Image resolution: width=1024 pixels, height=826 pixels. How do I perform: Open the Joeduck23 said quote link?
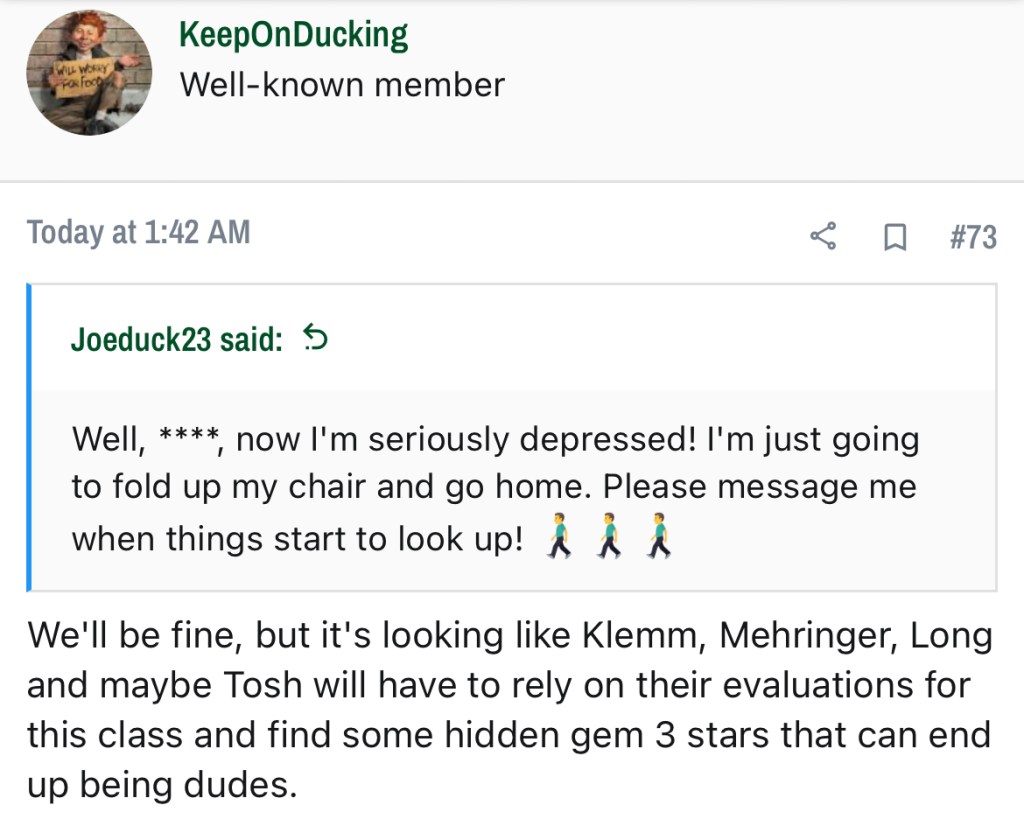click(x=176, y=339)
